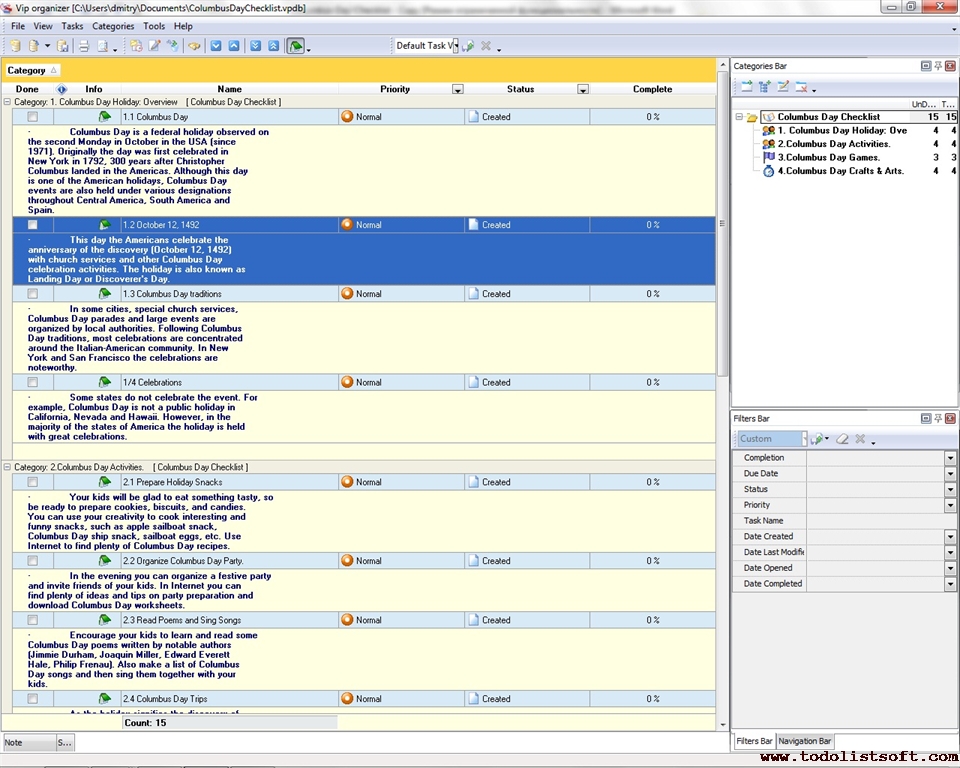Click the green flag note toolbar button
The height and width of the screenshot is (768, 960).
296,46
